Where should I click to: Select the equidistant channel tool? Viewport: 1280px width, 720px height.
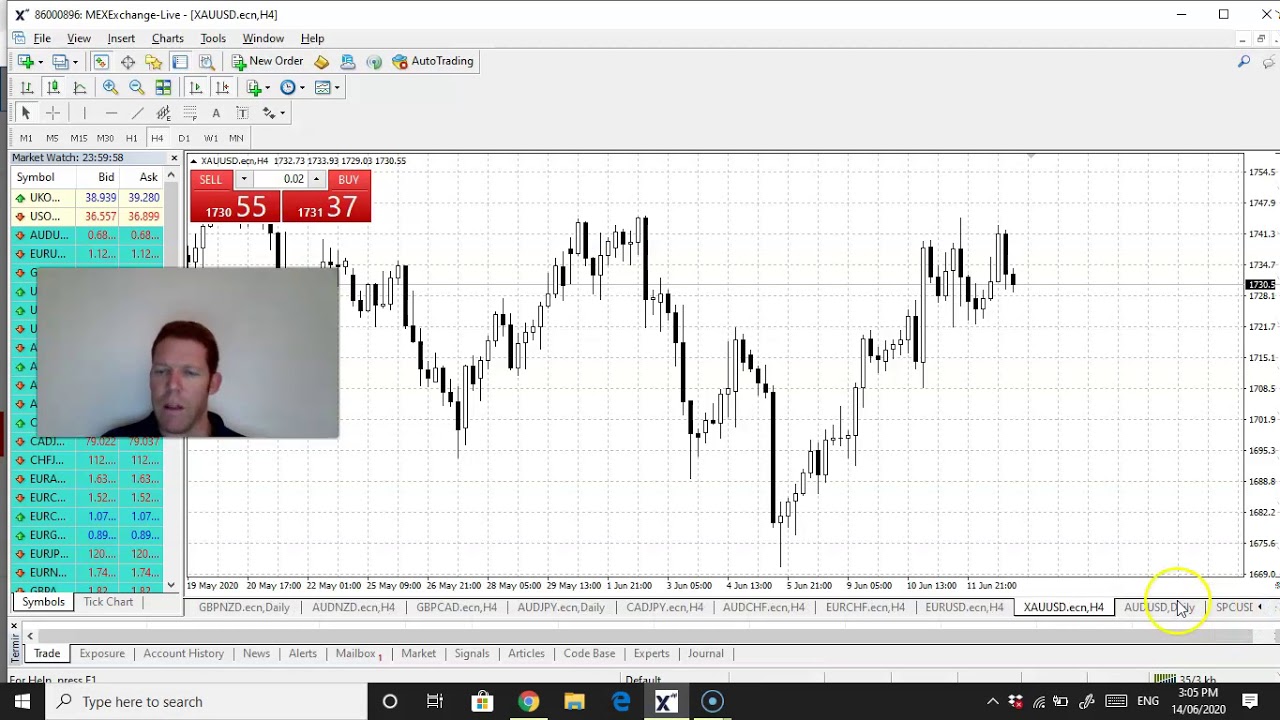pyautogui.click(x=163, y=113)
